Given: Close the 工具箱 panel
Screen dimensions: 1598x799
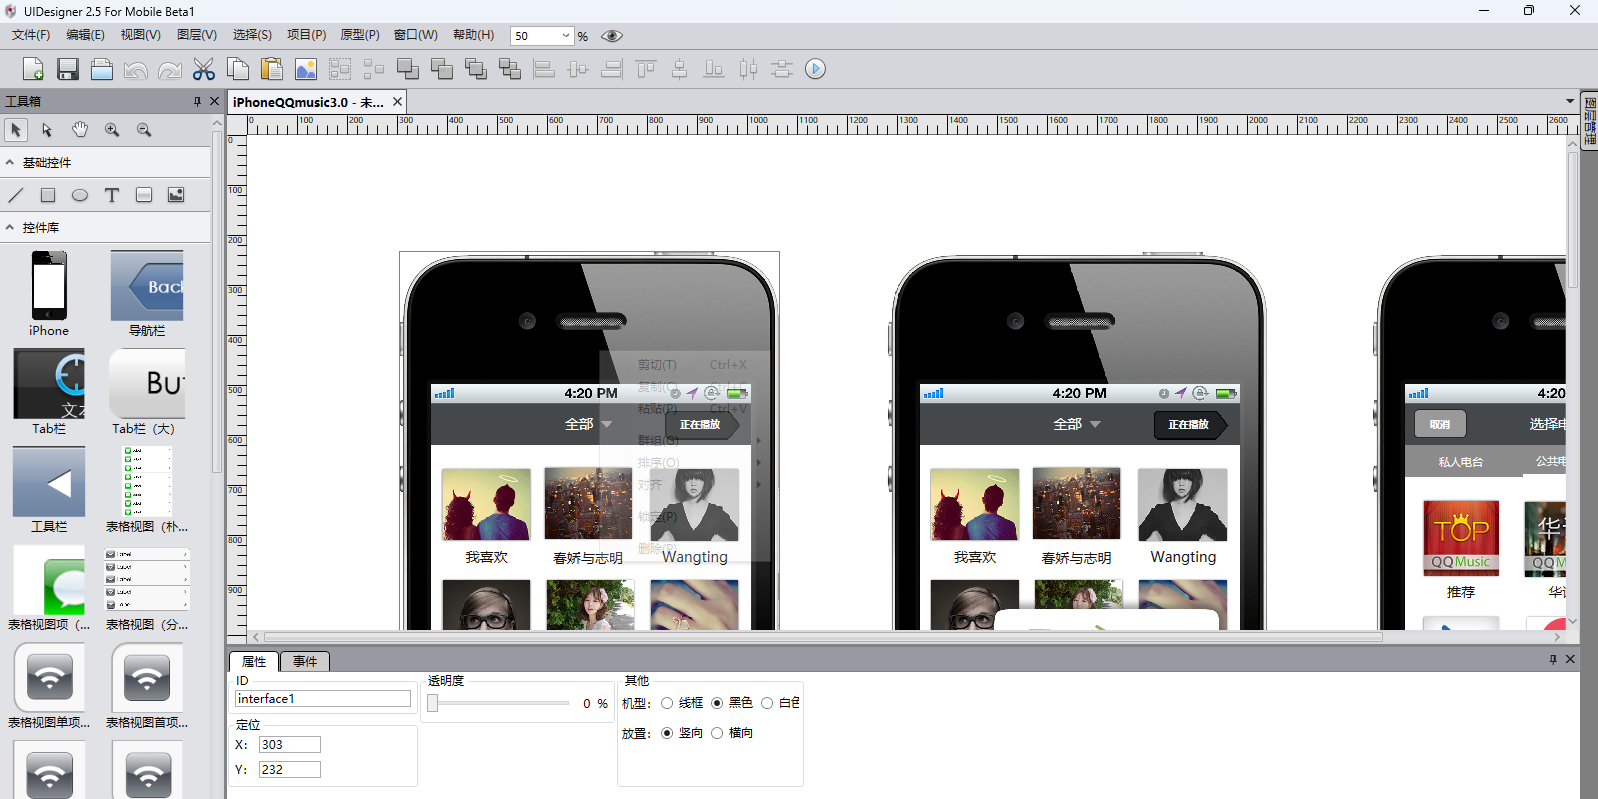Looking at the screenshot, I should tap(214, 101).
